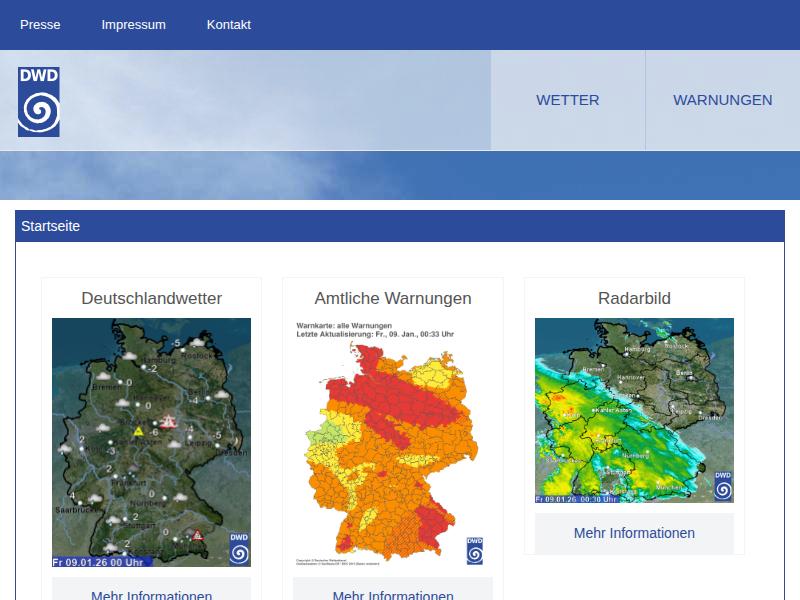
Task: Open the Amtliche Warnungen map image
Action: pyautogui.click(x=392, y=442)
